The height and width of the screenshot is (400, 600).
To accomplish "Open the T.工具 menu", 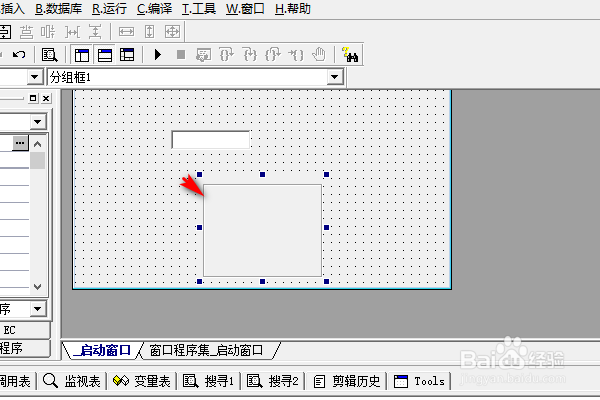I will point(199,8).
